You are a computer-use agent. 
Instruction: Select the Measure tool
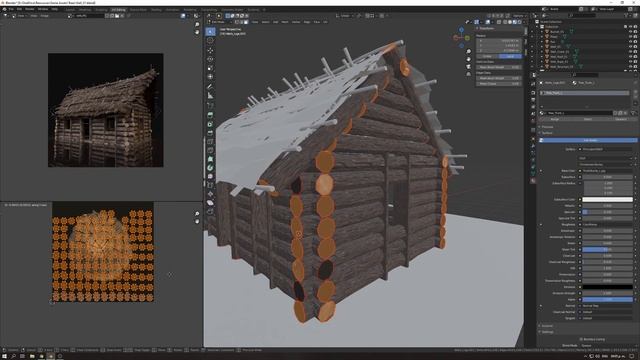(210, 96)
